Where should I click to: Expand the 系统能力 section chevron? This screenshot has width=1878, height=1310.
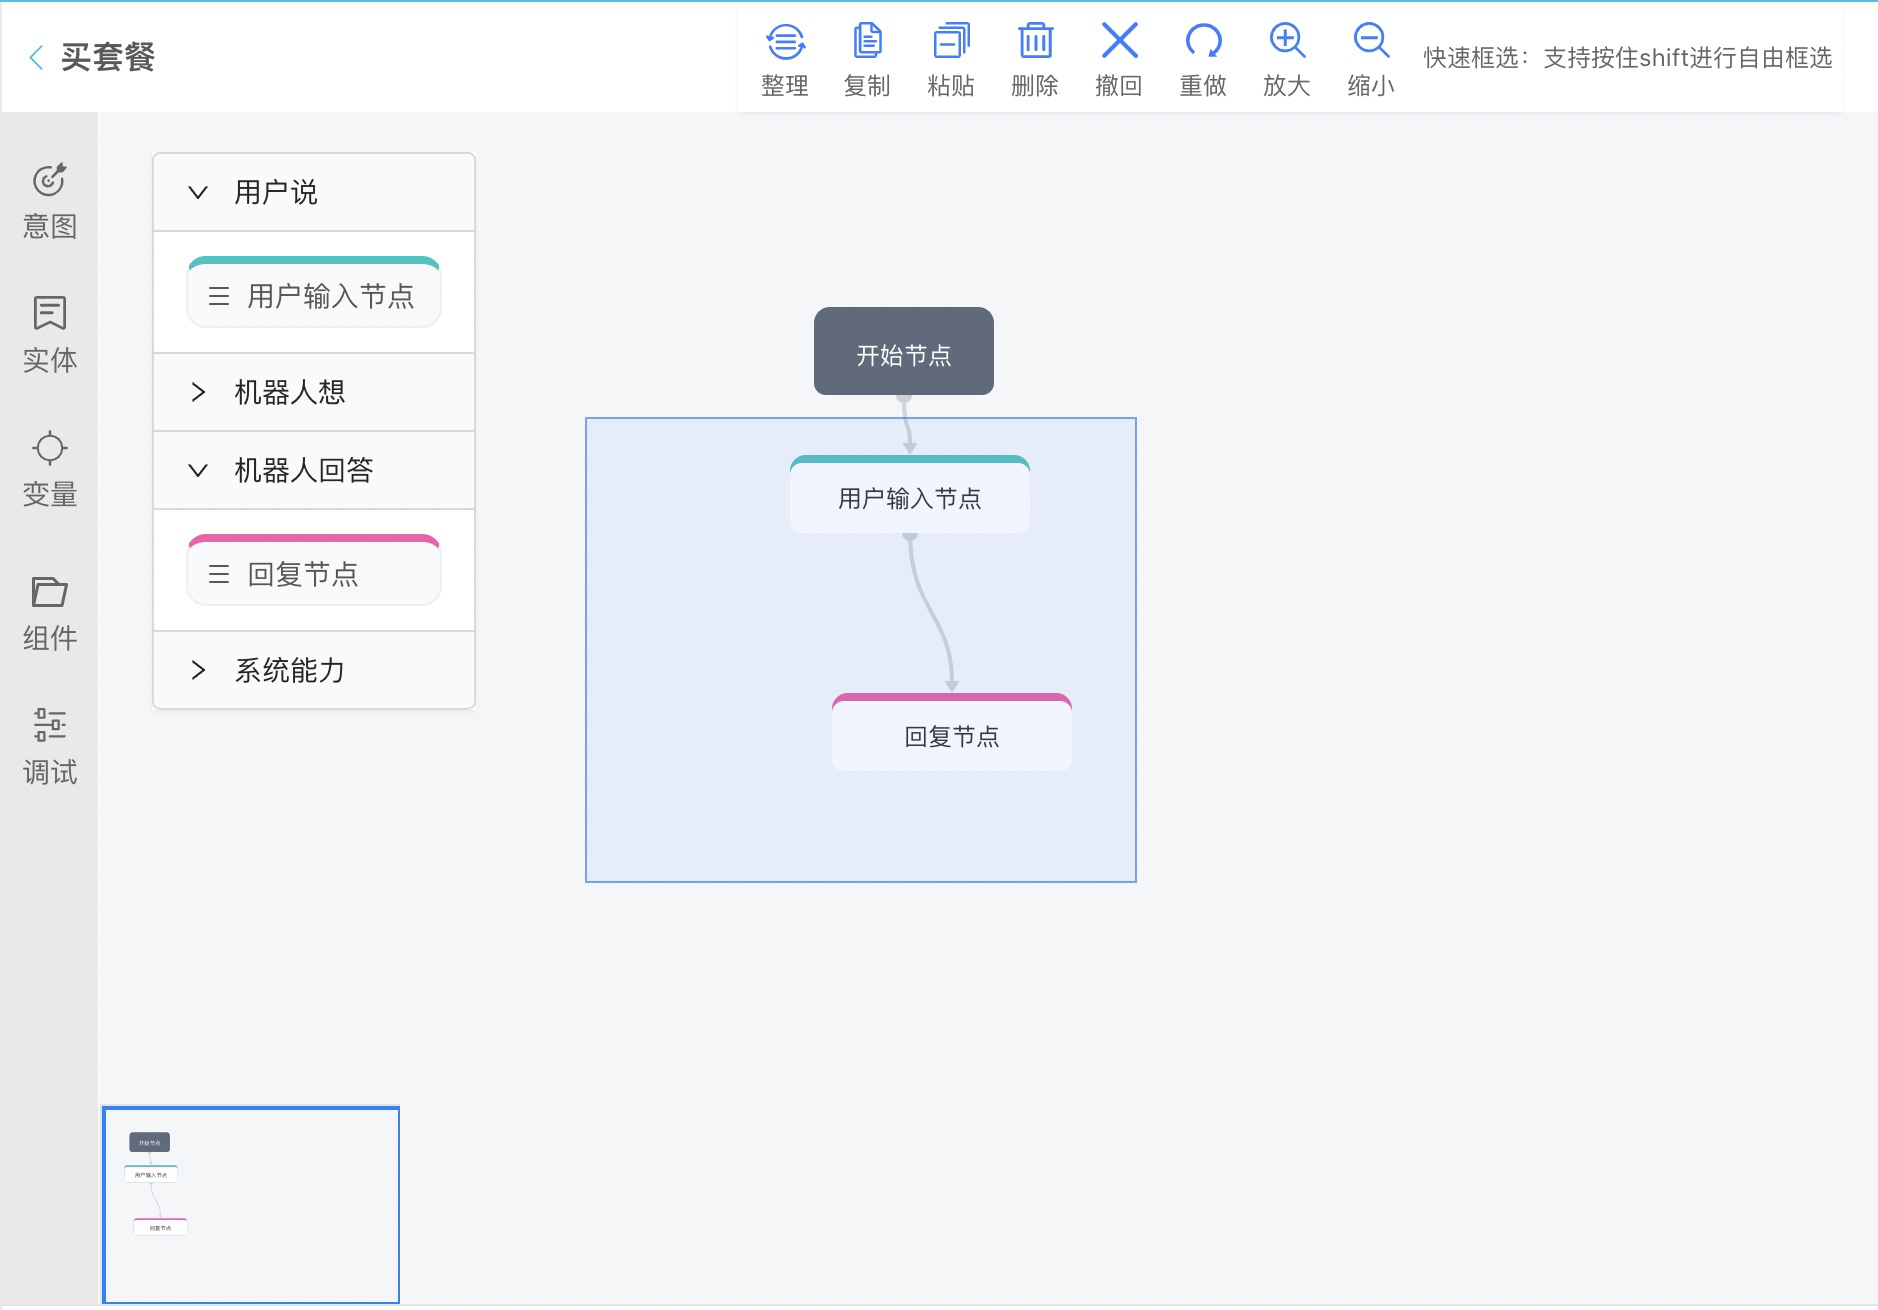pyautogui.click(x=198, y=670)
